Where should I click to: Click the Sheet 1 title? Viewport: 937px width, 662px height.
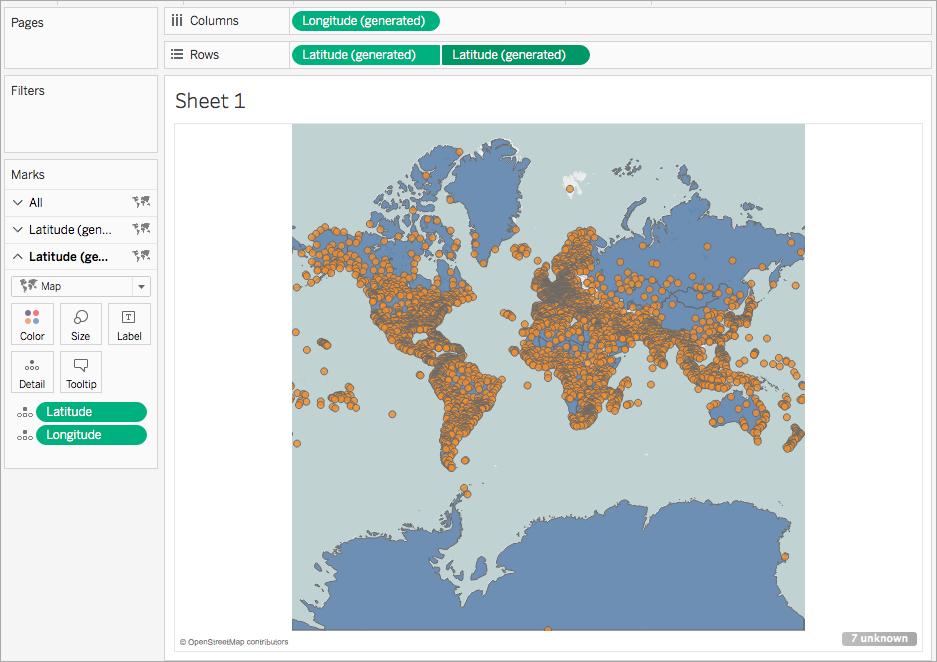coord(210,101)
